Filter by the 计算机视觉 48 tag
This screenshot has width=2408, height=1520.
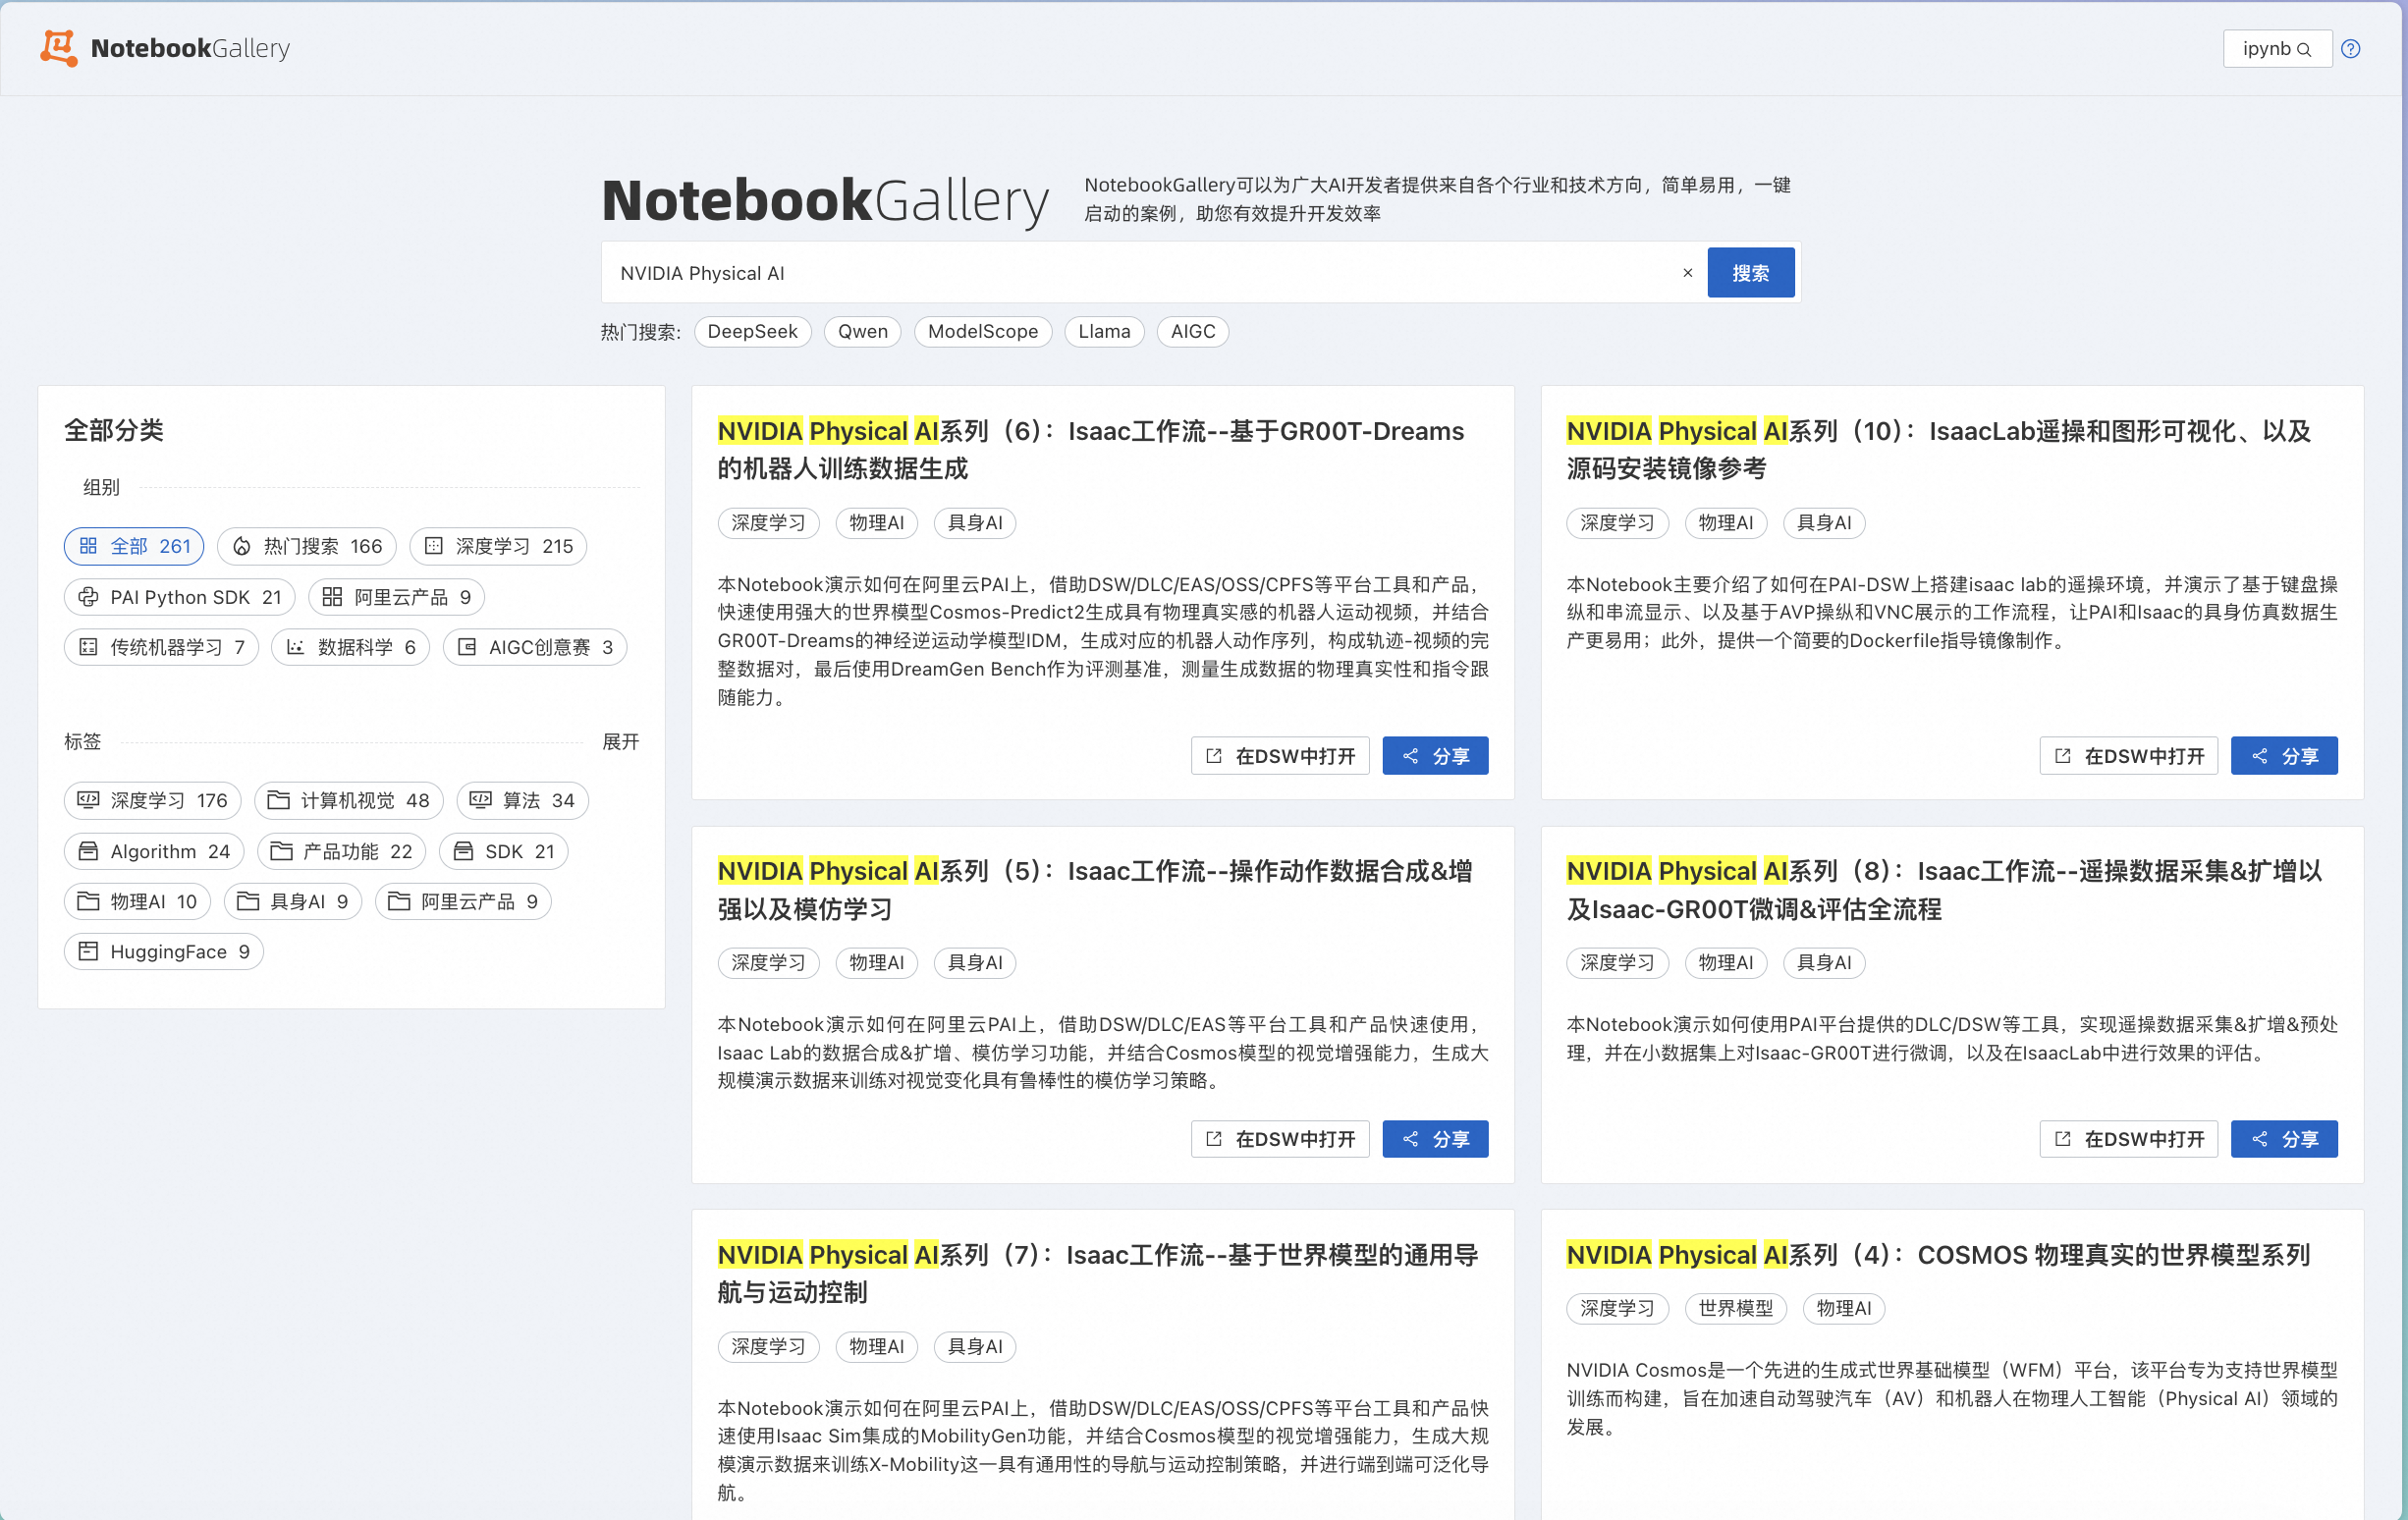[x=348, y=800]
